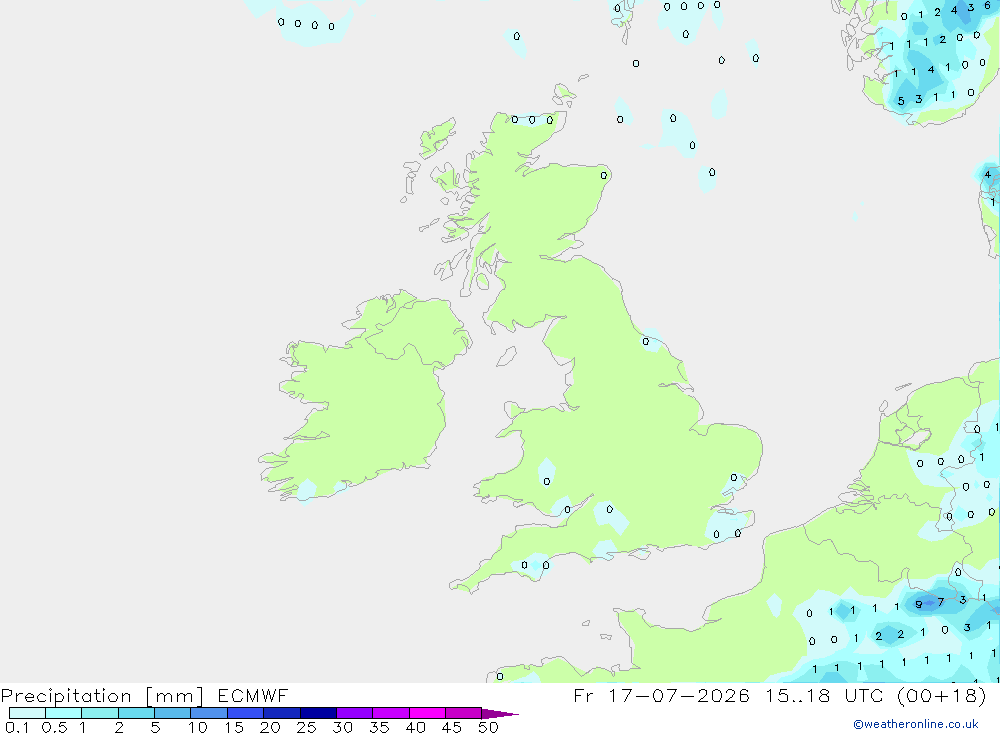Pick the 0.1–0.5 mm legend color swatch
Viewport: 1000px width, 733px height.
[27, 713]
